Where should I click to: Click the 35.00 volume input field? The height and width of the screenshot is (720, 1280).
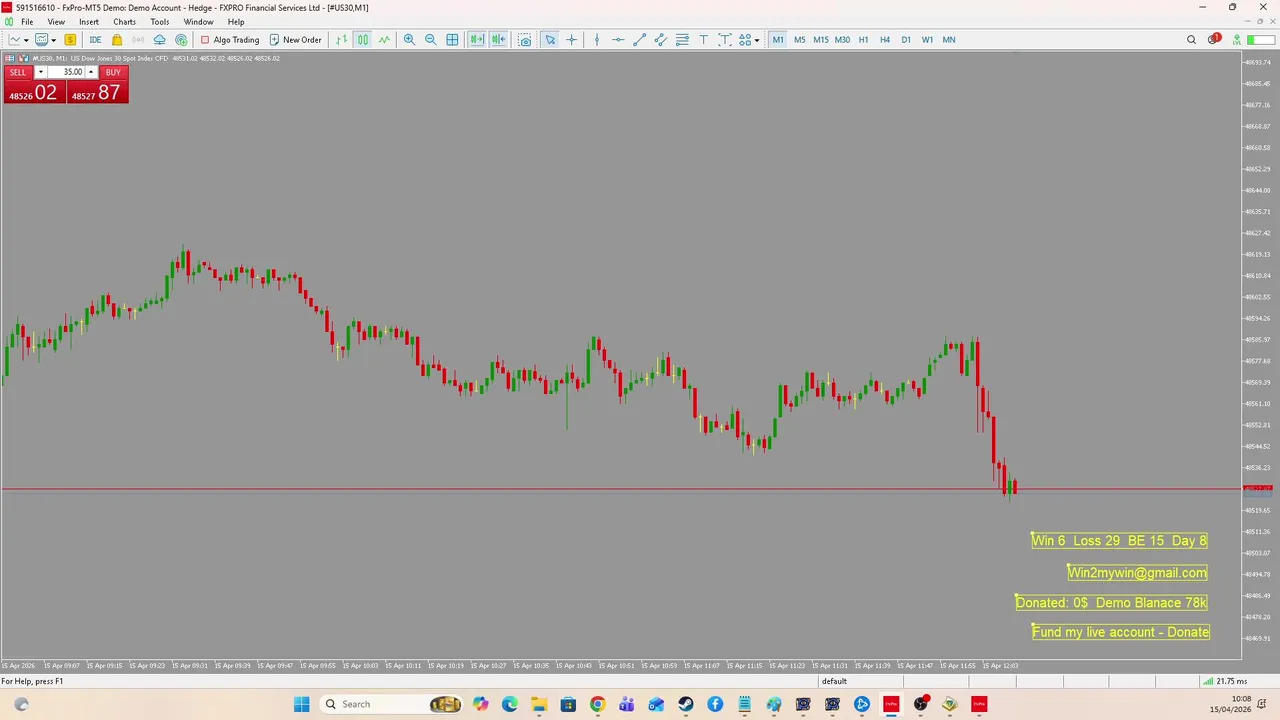(66, 72)
